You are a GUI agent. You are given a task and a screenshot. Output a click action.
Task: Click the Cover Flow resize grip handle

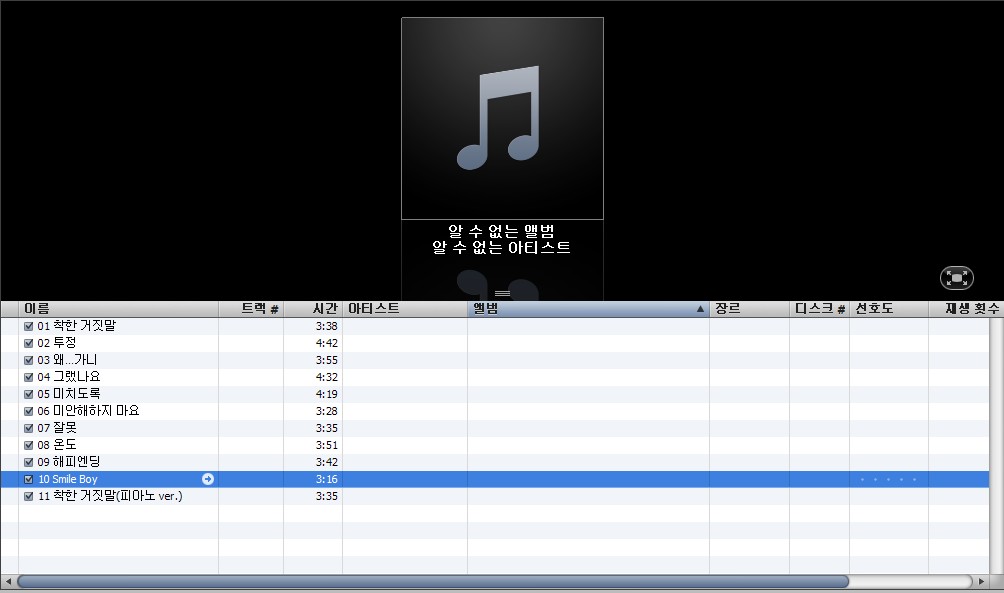pyautogui.click(x=503, y=293)
